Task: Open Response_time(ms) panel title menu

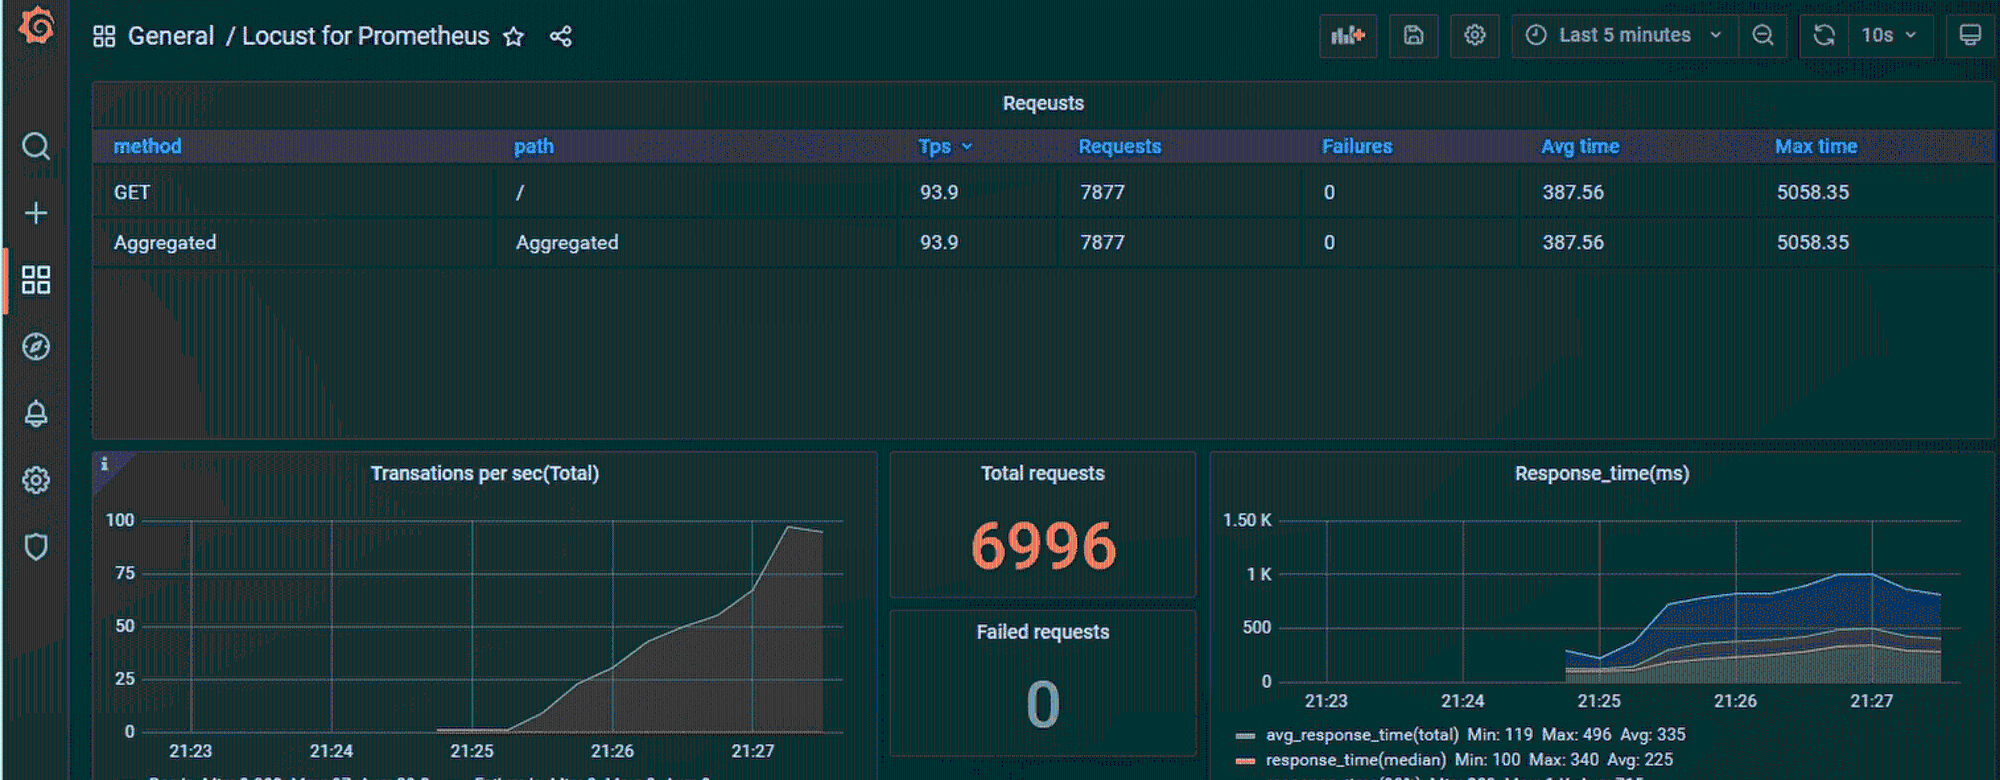Action: (x=1602, y=474)
